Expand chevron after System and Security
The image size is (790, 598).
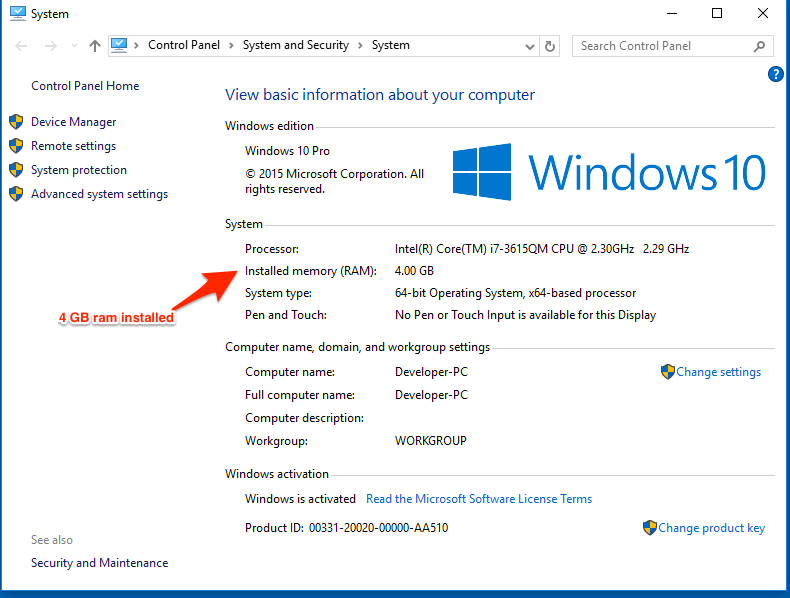(x=360, y=45)
